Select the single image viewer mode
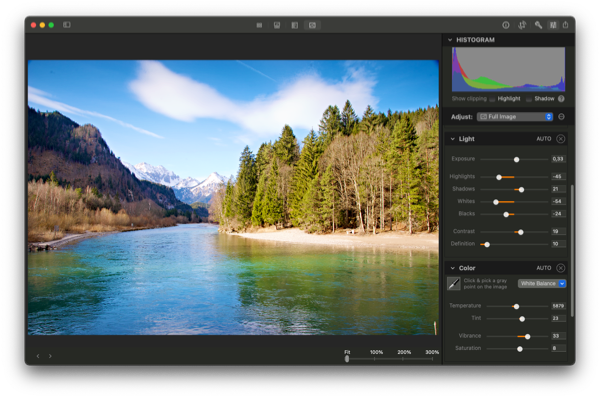The width and height of the screenshot is (600, 398). [312, 25]
